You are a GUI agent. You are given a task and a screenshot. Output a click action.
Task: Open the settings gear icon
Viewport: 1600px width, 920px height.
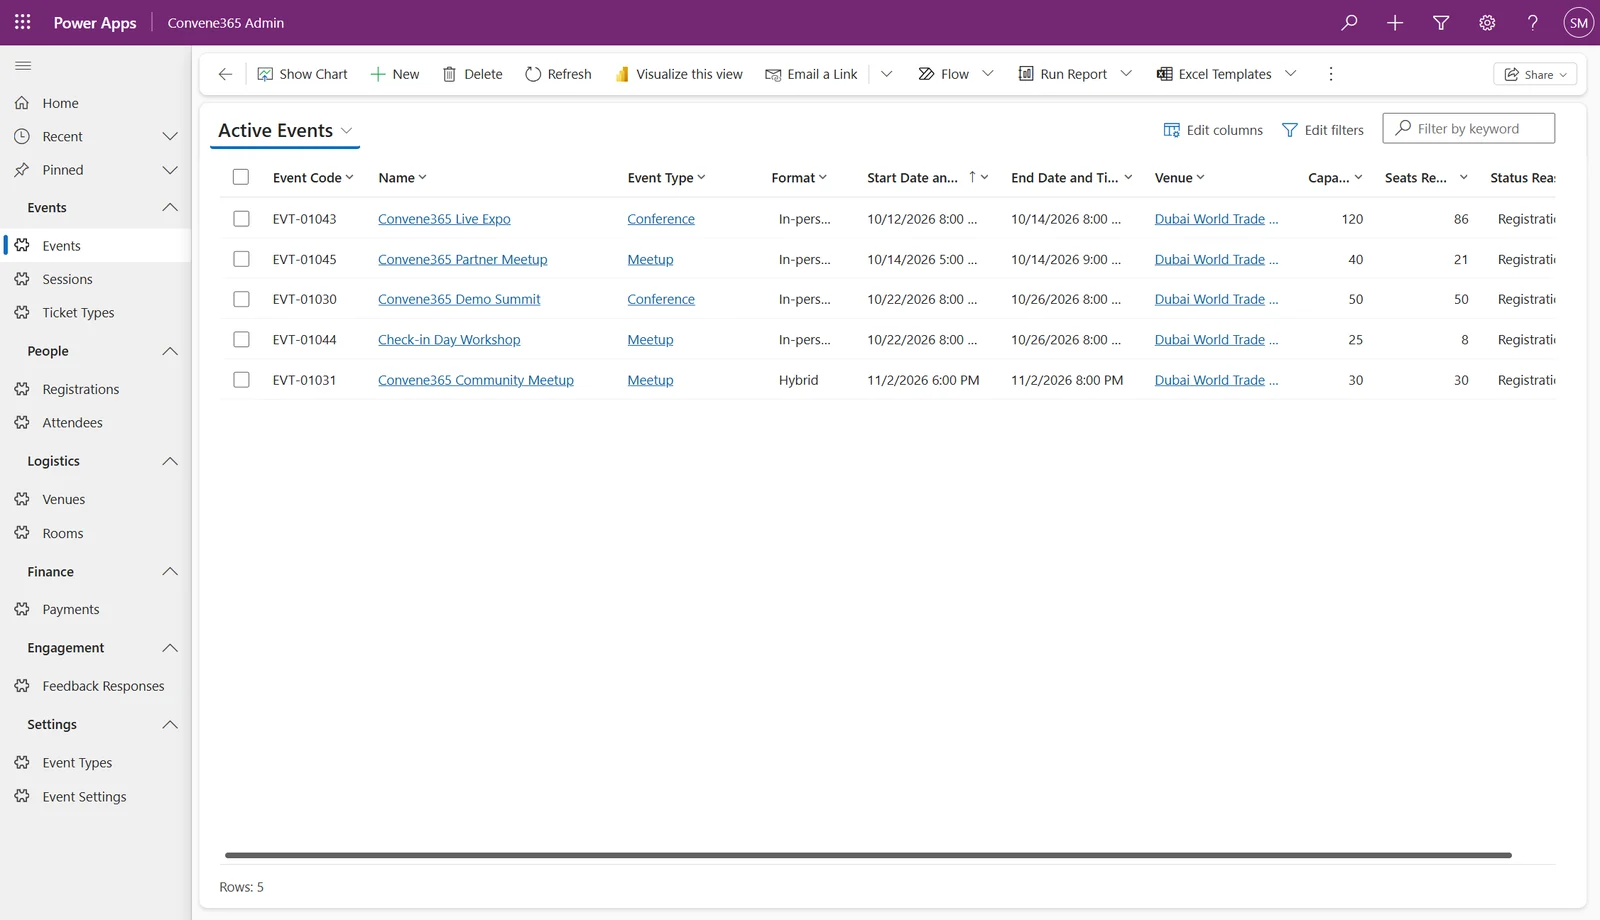click(1487, 22)
